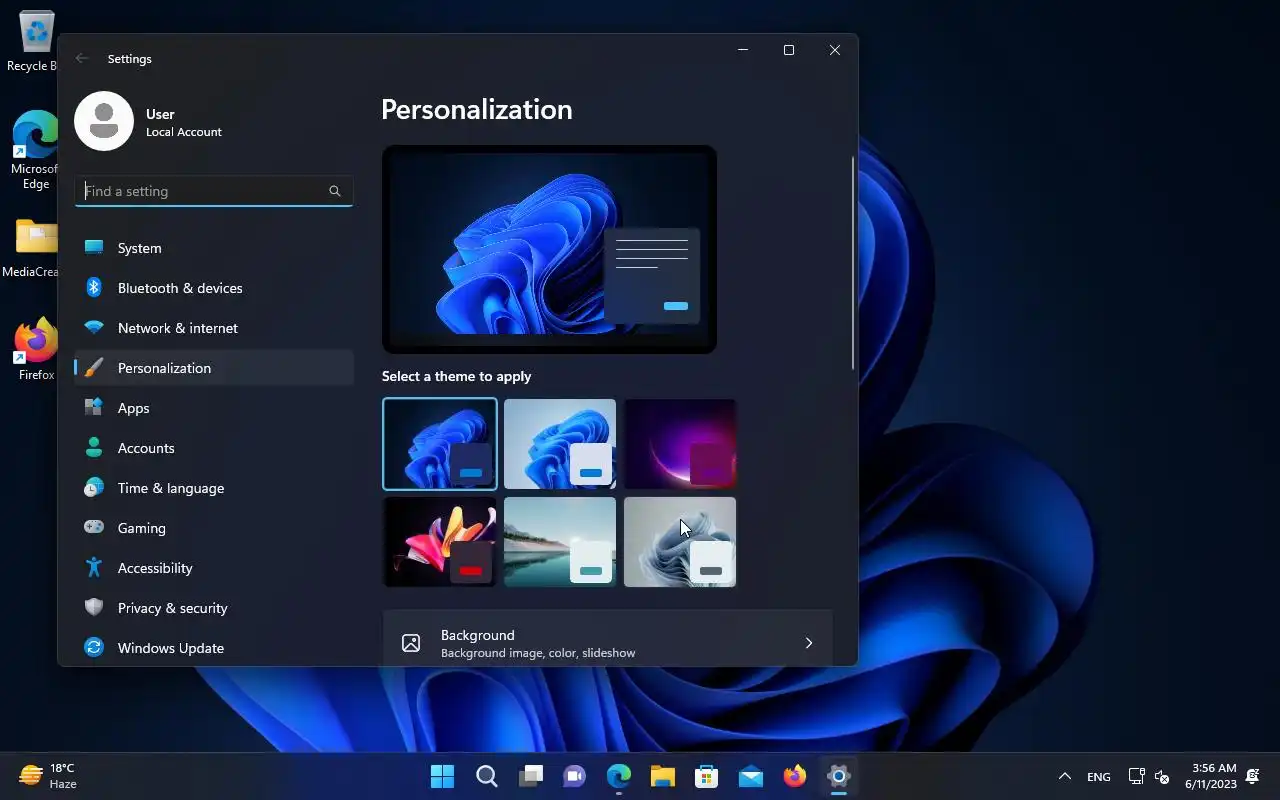Screen dimensions: 1280x800
Task: Click the search magnifier in Find a setting
Action: pyautogui.click(x=335, y=191)
